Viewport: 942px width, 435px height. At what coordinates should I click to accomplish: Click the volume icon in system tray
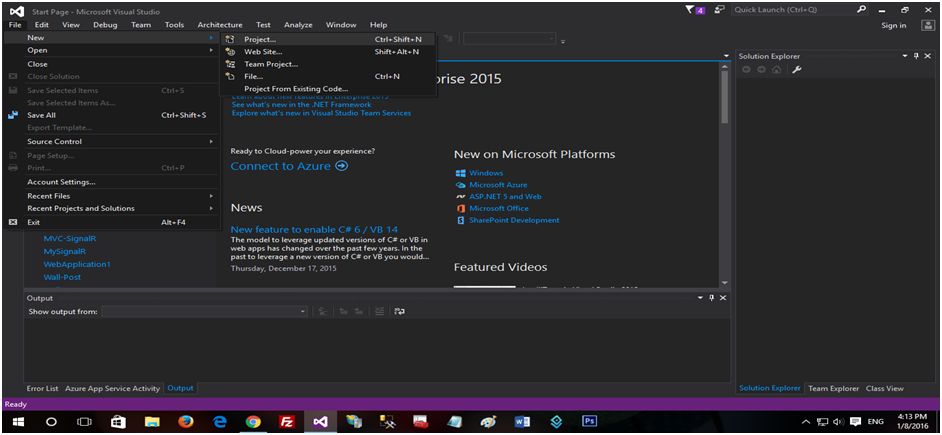pyautogui.click(x=836, y=422)
